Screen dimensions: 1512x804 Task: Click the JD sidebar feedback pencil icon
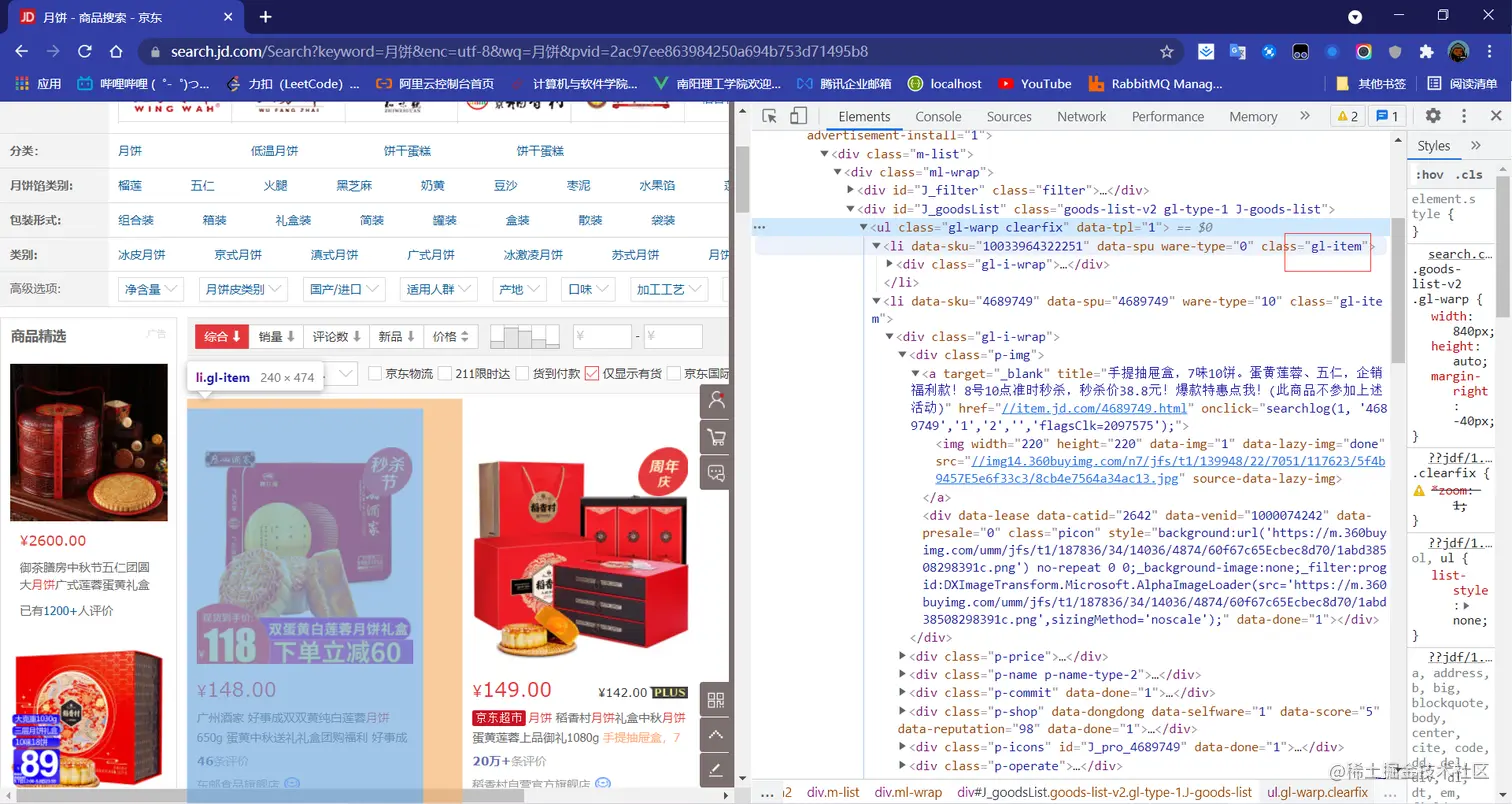coord(716,769)
